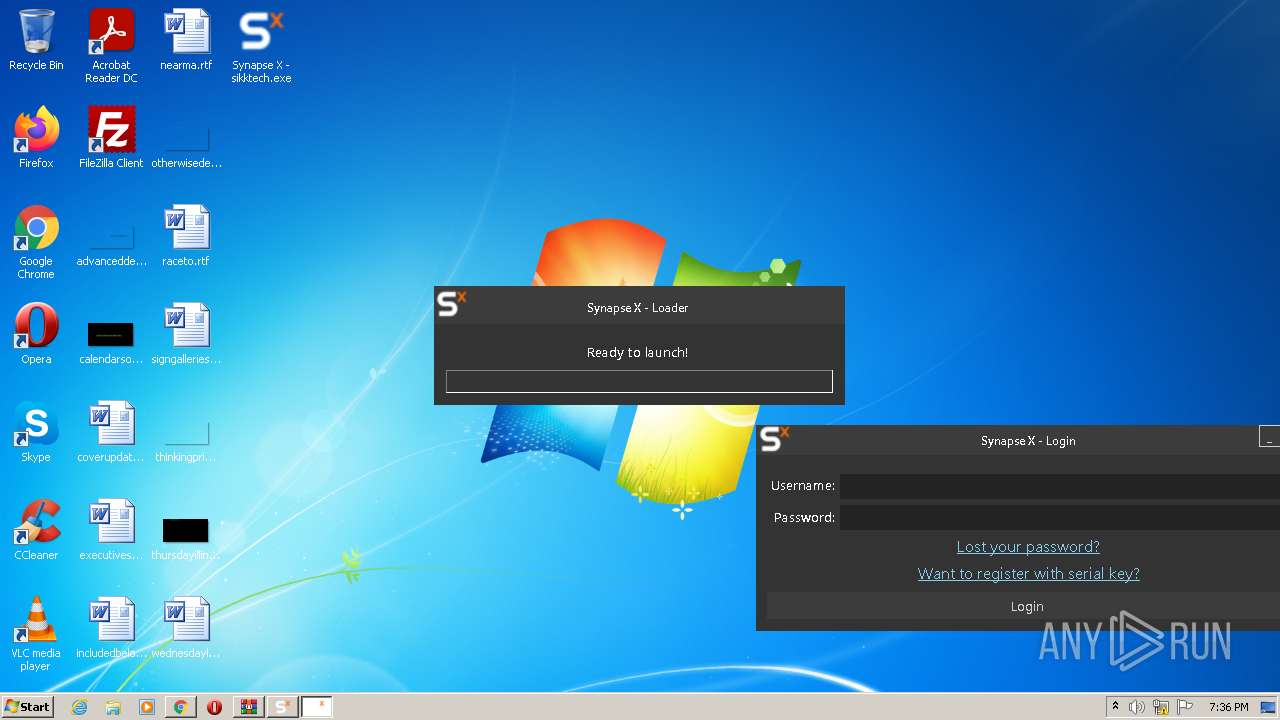Click the 7:36 PM clock

tap(1228, 707)
